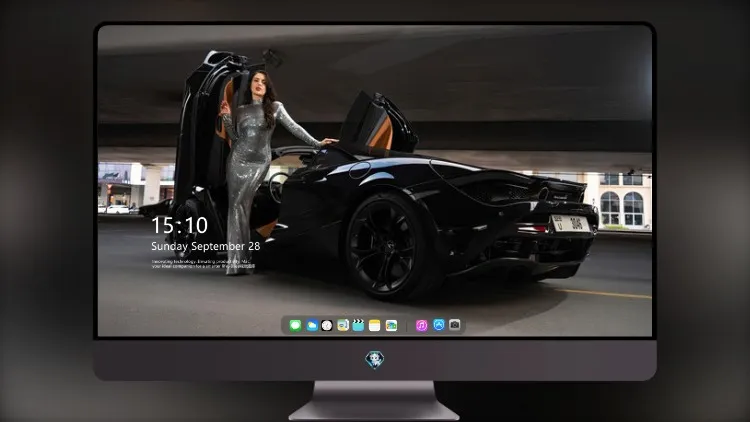Open the Camera app in dock
The width and height of the screenshot is (750, 422).
pyautogui.click(x=455, y=325)
